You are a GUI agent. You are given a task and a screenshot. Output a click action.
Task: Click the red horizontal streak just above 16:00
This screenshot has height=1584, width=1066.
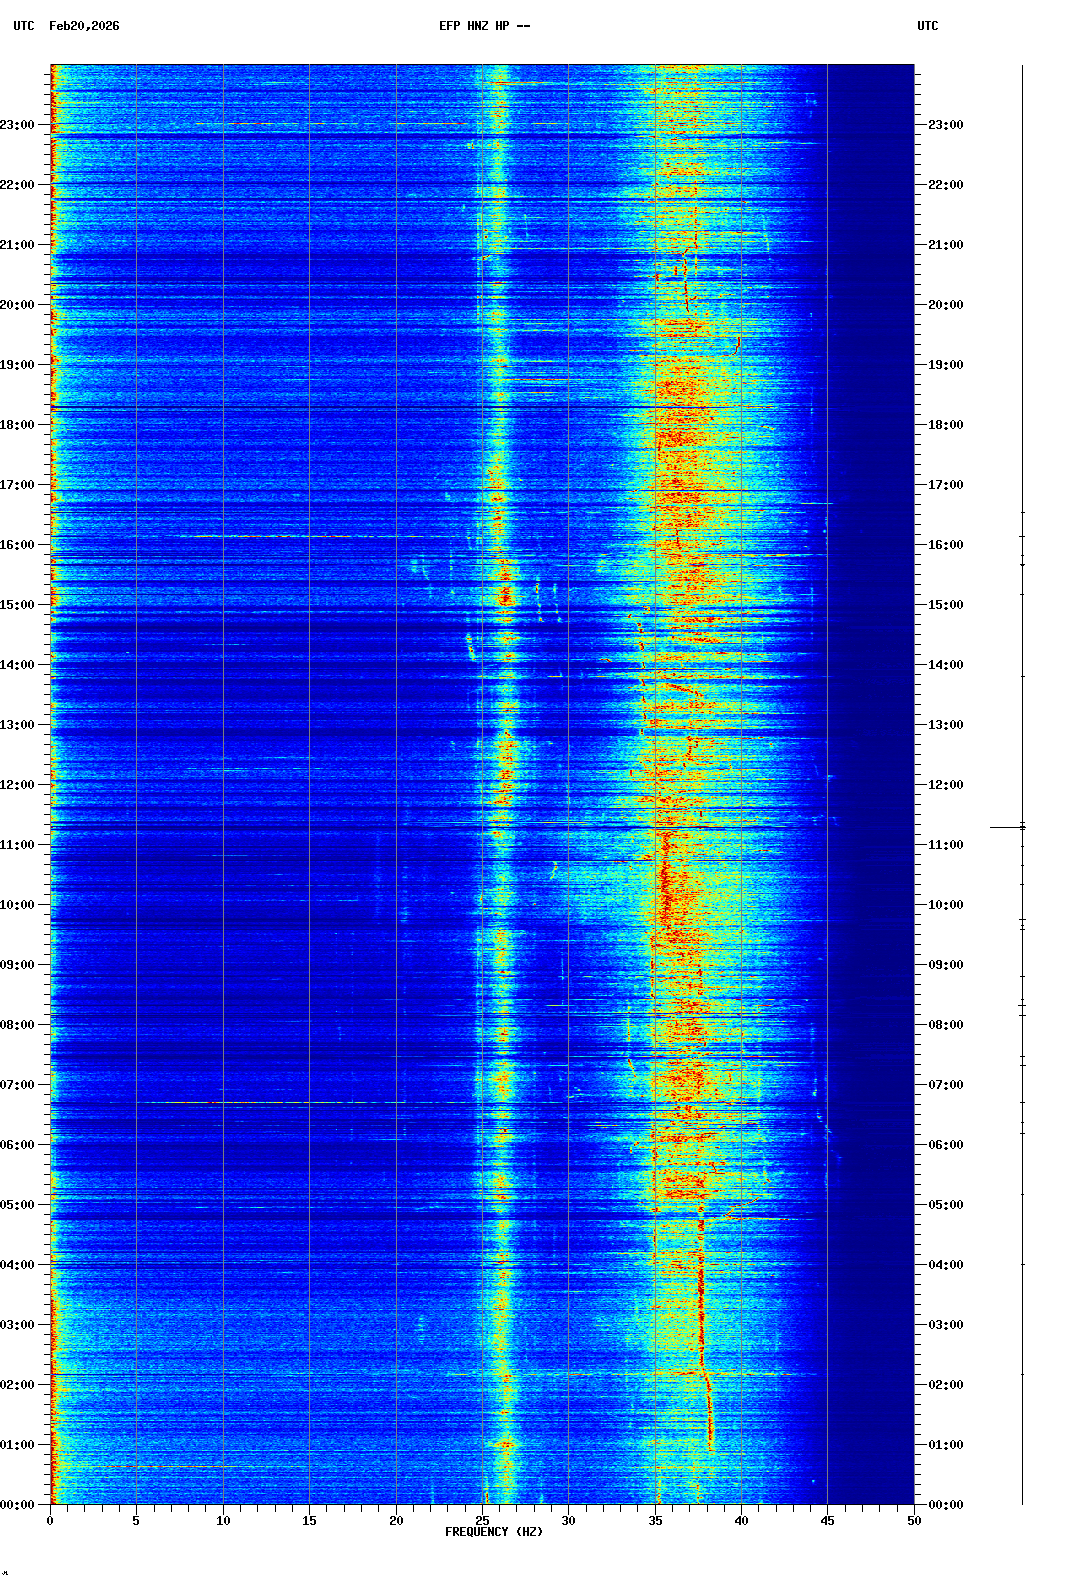point(265,536)
